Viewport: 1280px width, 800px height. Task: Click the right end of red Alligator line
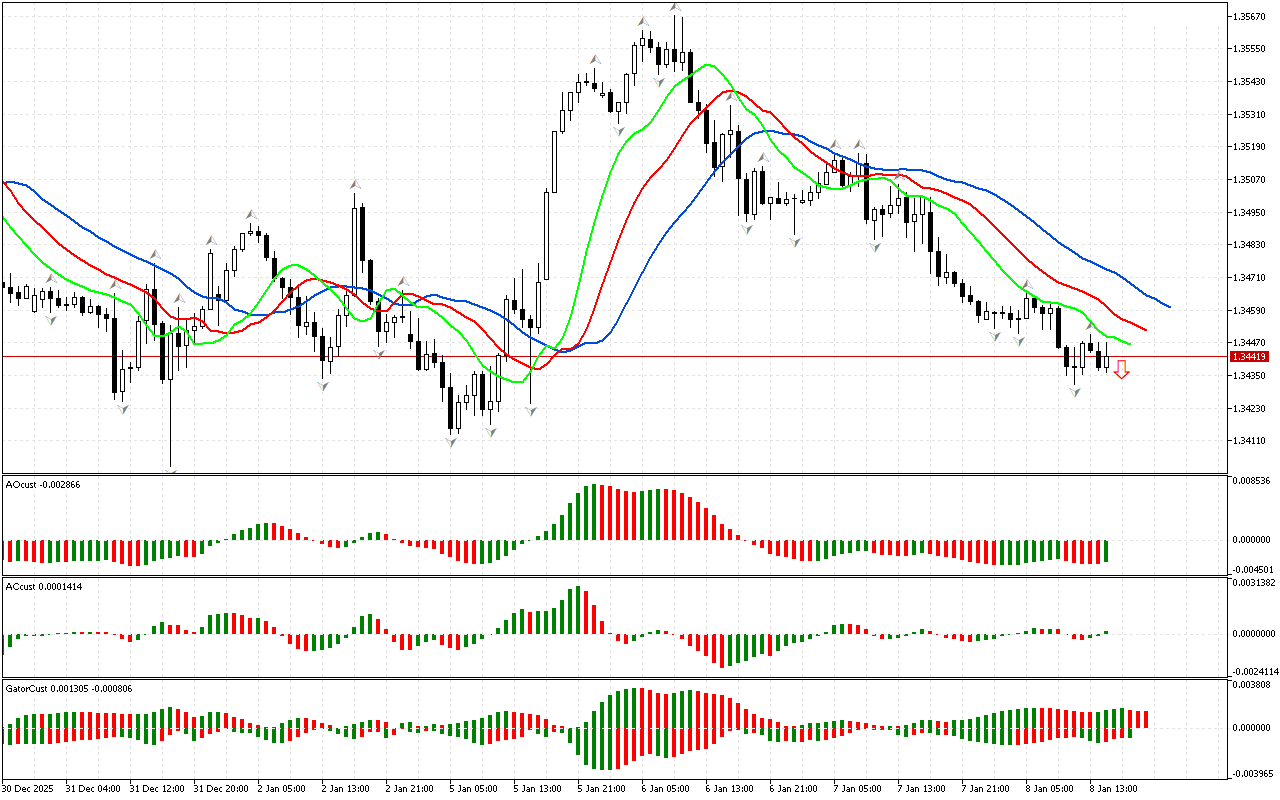coord(1145,330)
